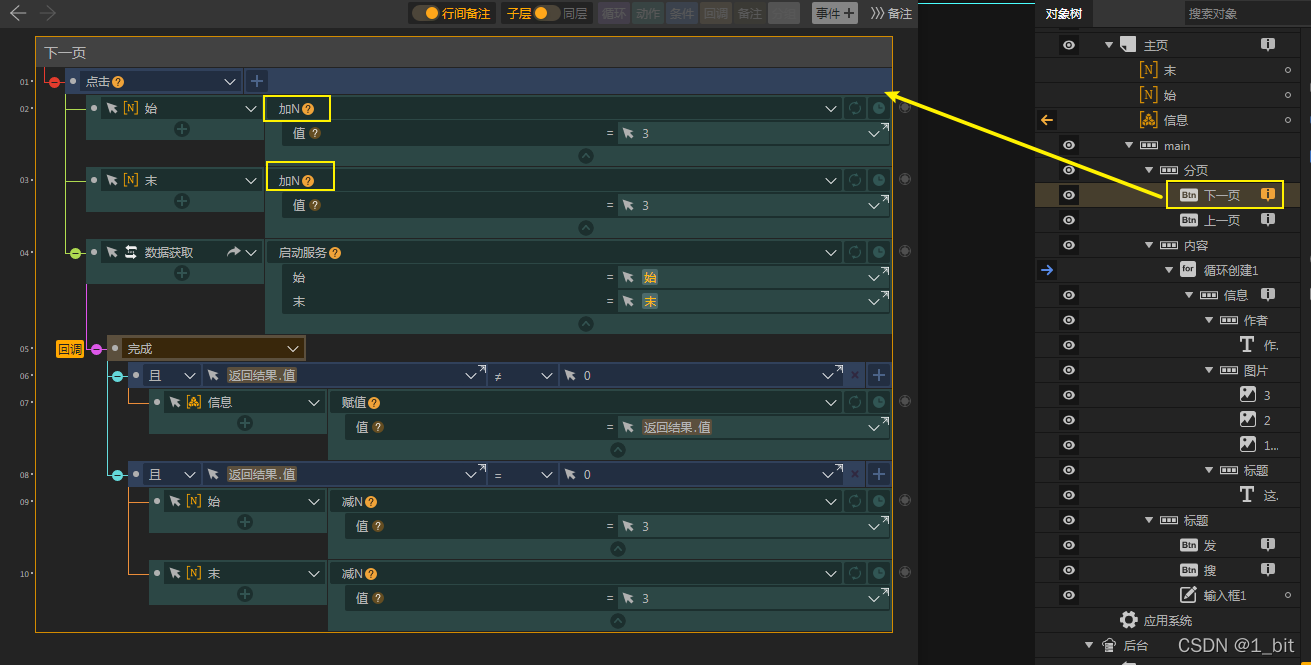The height and width of the screenshot is (665, 1311).
Task: Collapse the 循环创建1 tree node
Action: coord(1170,270)
